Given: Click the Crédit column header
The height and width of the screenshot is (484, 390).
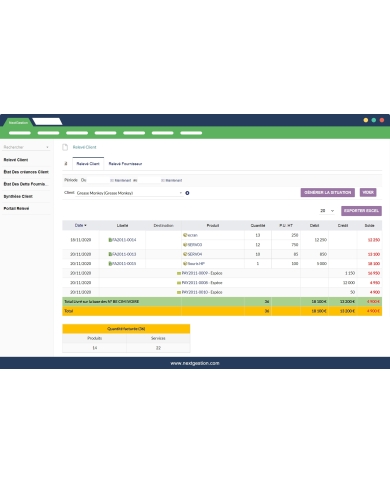Looking at the screenshot, I should tap(343, 225).
